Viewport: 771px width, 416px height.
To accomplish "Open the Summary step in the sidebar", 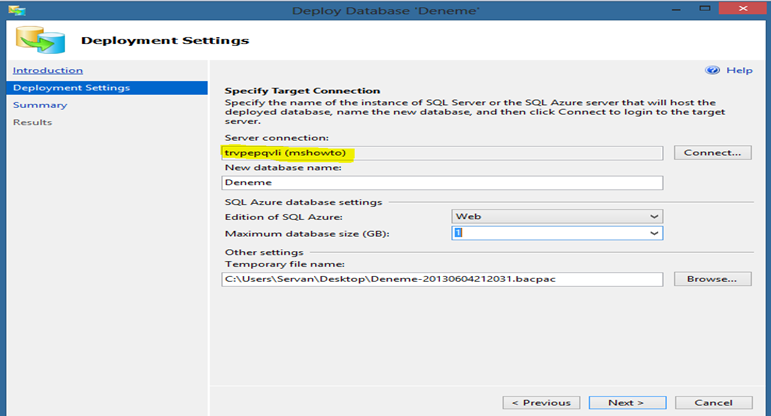I will pos(40,105).
